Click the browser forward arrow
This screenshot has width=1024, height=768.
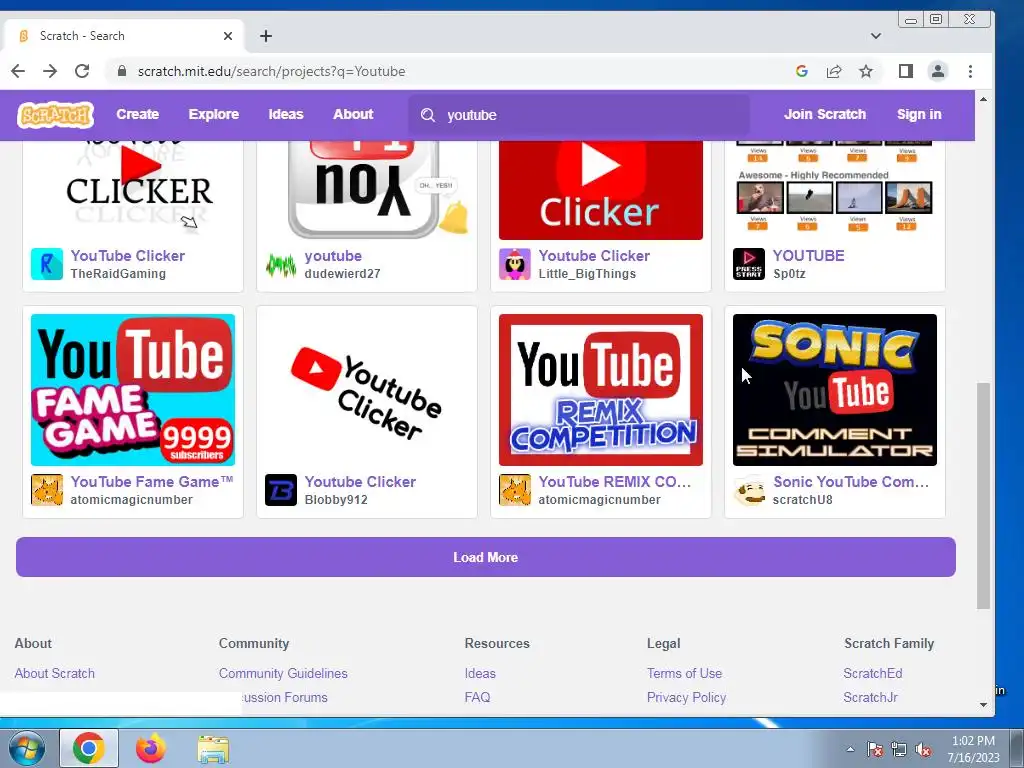50,71
